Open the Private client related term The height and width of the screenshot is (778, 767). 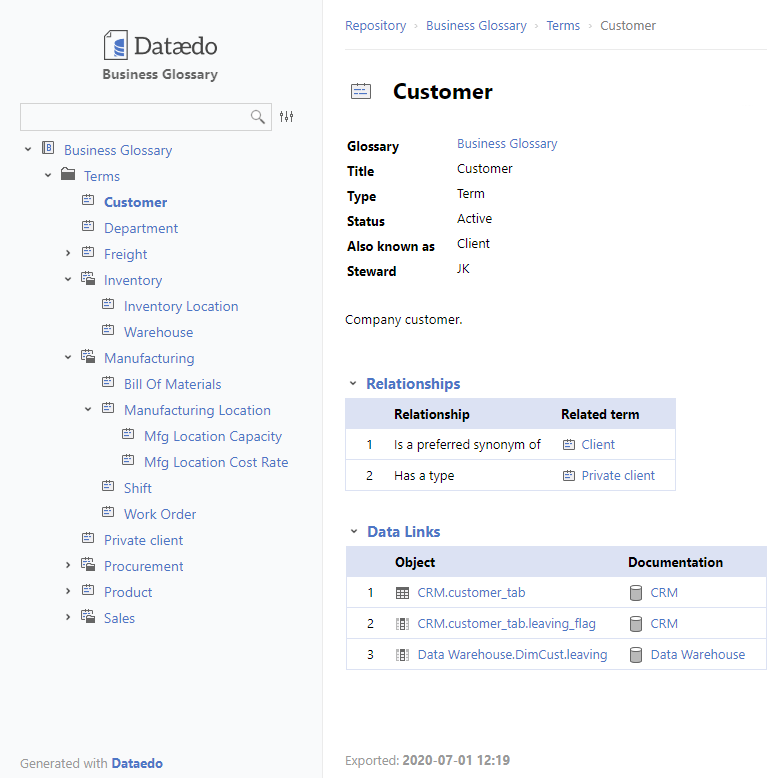[x=618, y=476]
